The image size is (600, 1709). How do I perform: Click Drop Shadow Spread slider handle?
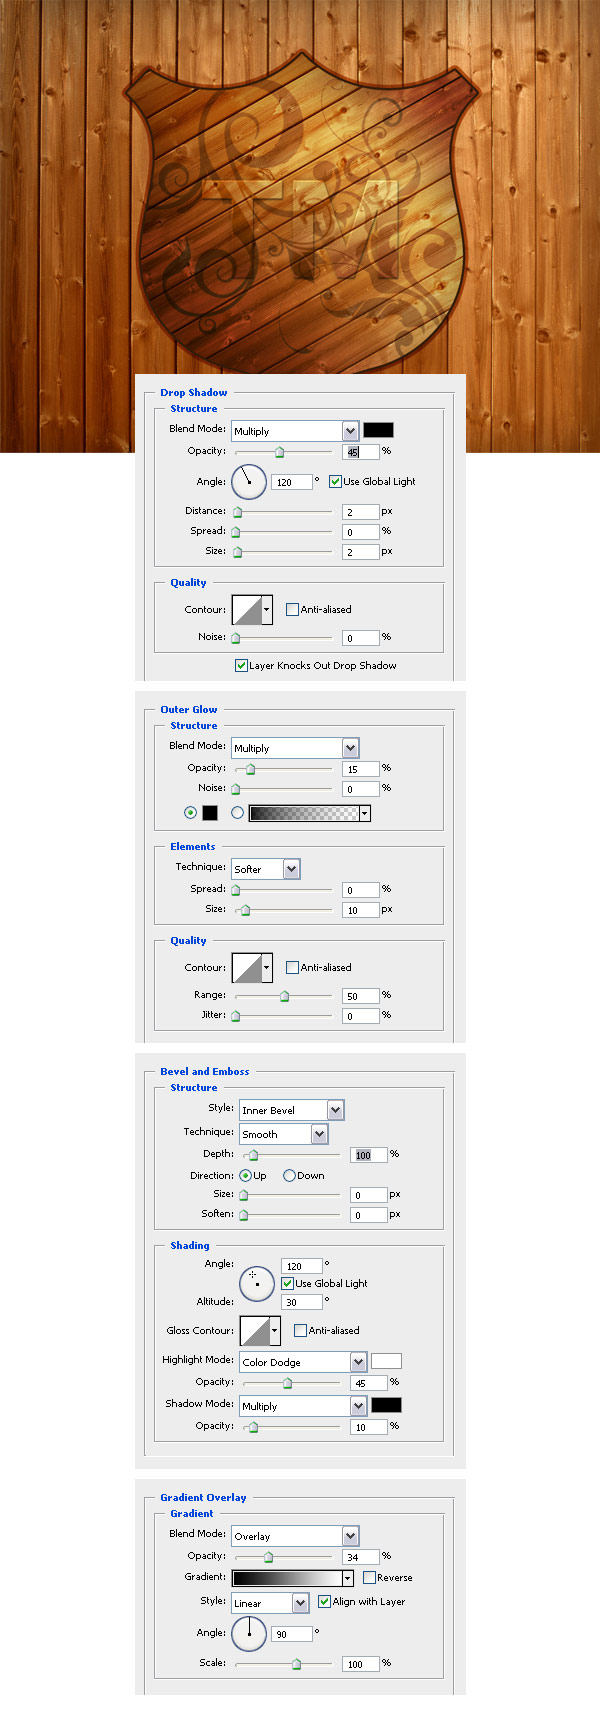click(236, 532)
